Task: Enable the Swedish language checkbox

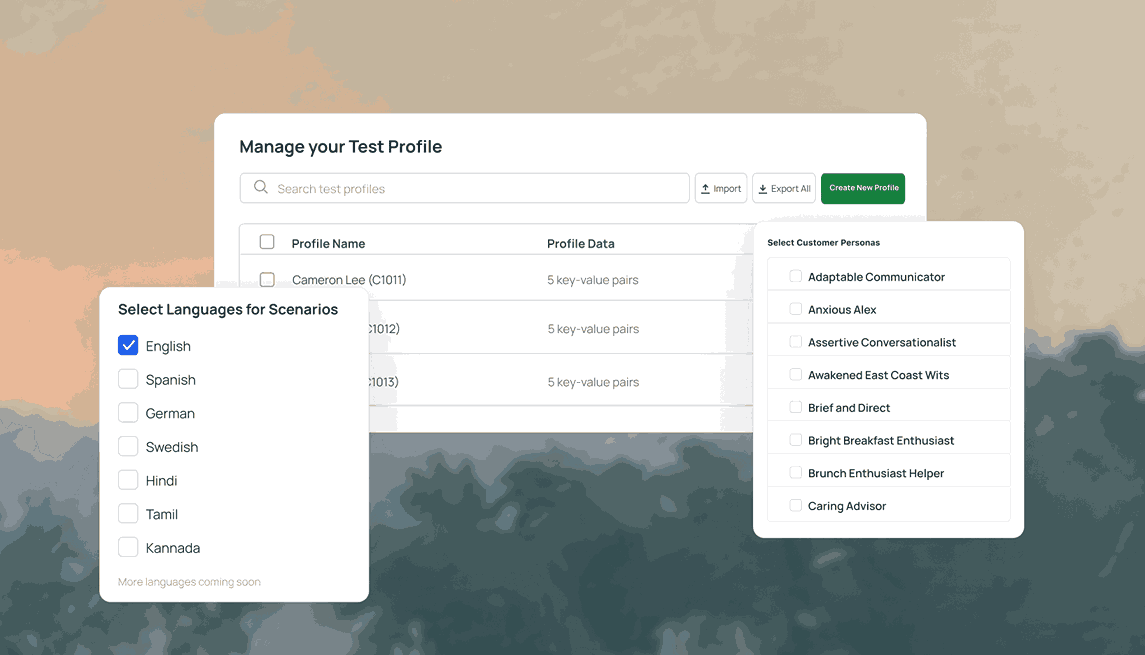Action: point(128,446)
